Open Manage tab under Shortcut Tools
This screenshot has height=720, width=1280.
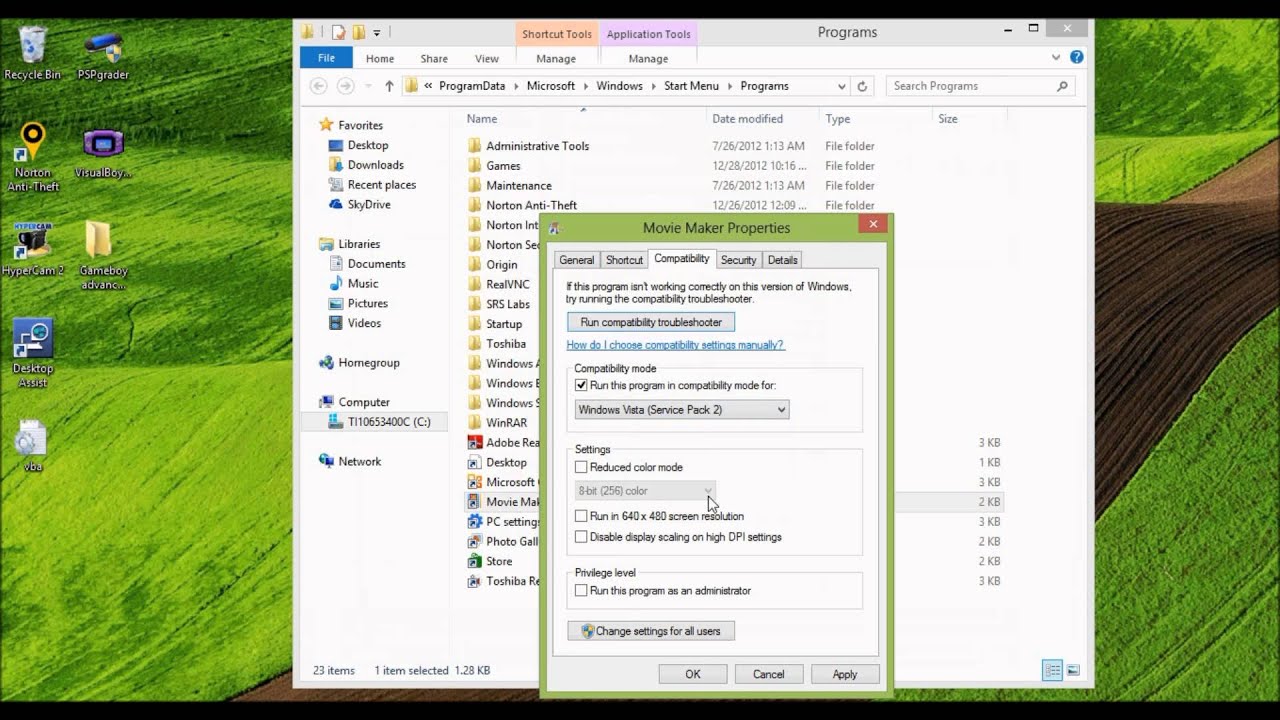tap(556, 59)
